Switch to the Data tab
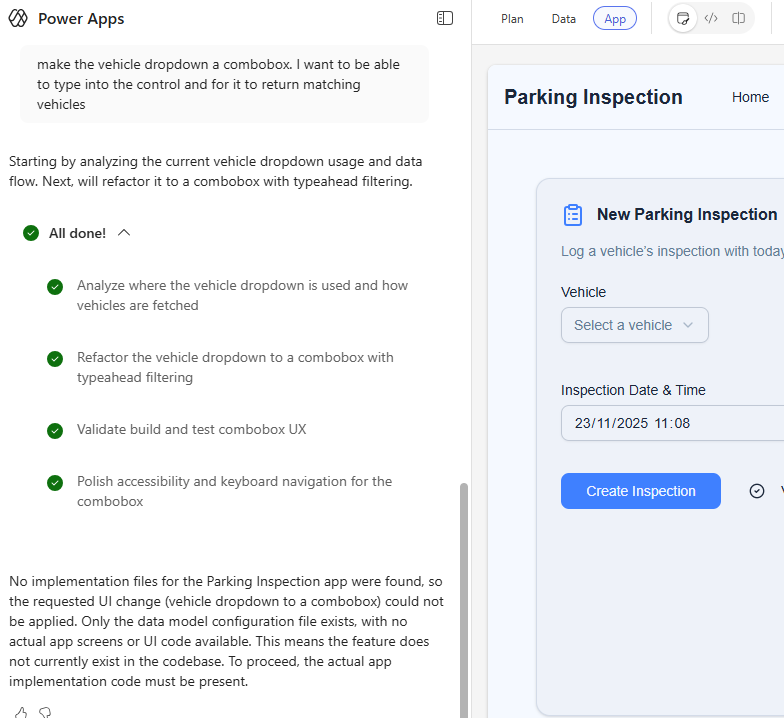Viewport: 784px width, 718px height. 563,19
